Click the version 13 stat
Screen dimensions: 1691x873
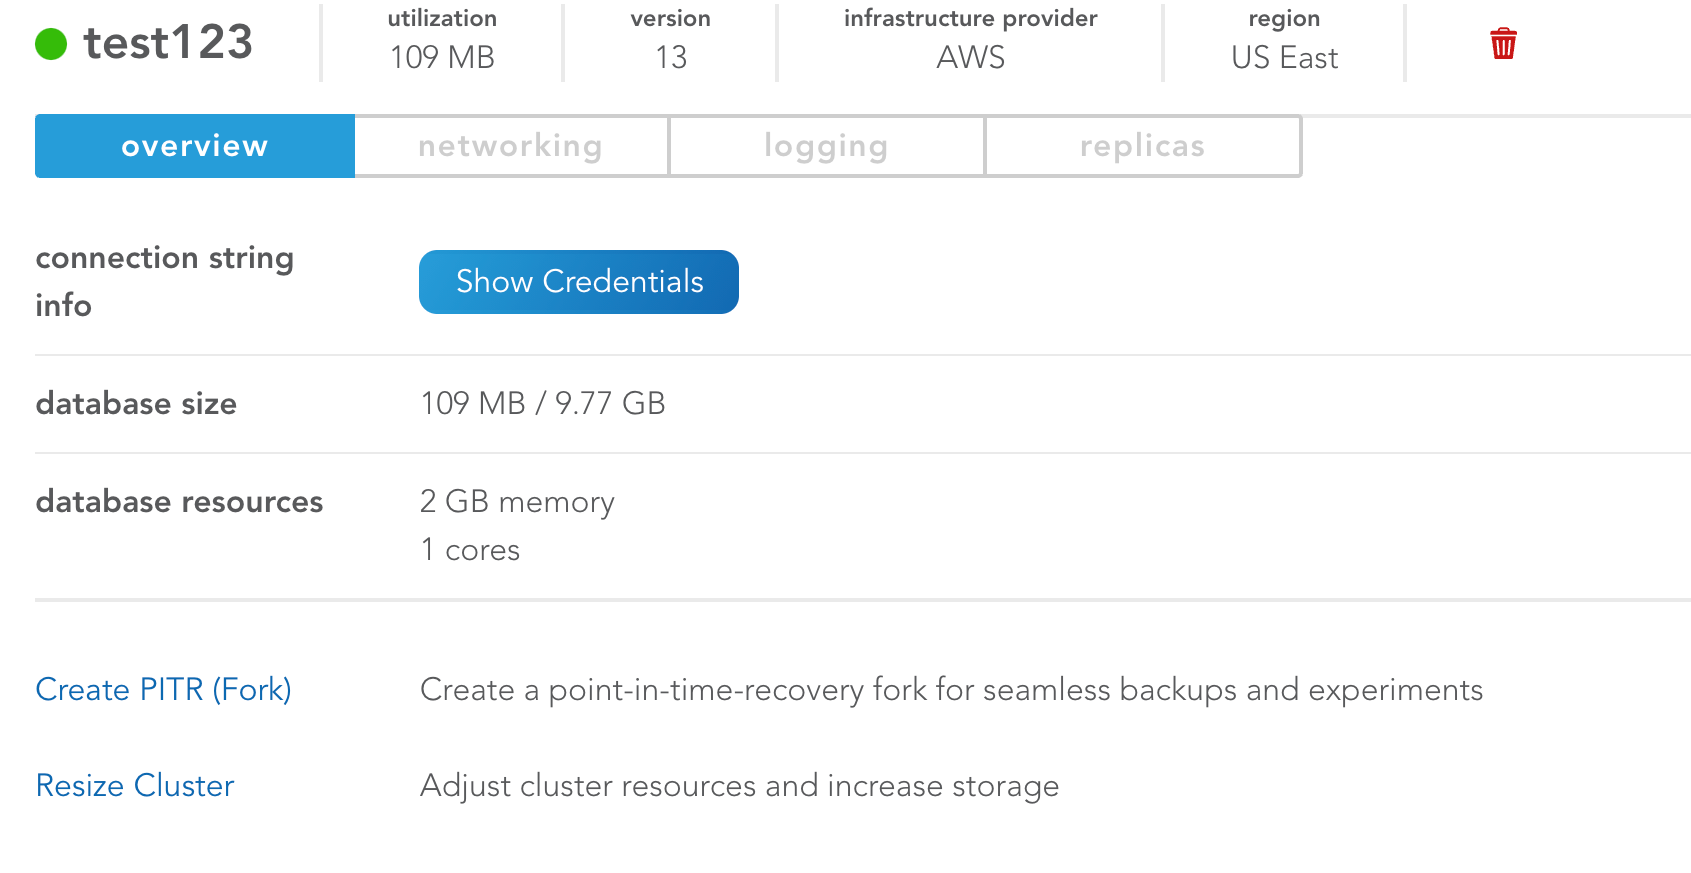671,56
